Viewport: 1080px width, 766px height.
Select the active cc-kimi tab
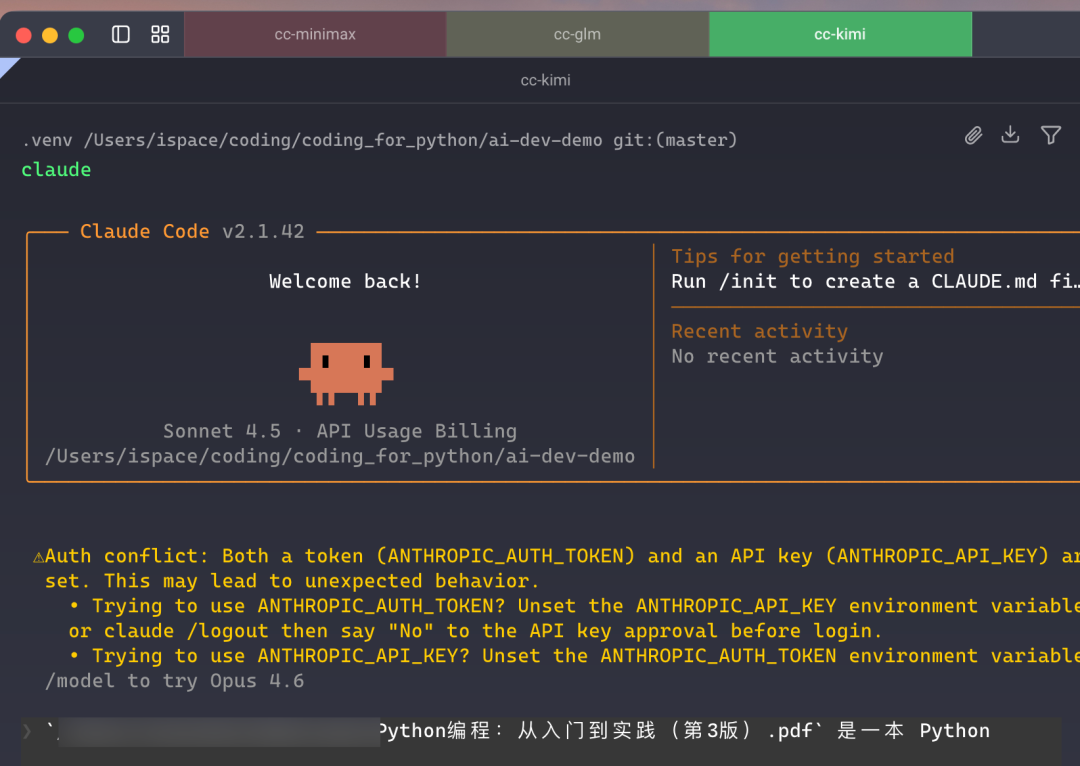[840, 33]
